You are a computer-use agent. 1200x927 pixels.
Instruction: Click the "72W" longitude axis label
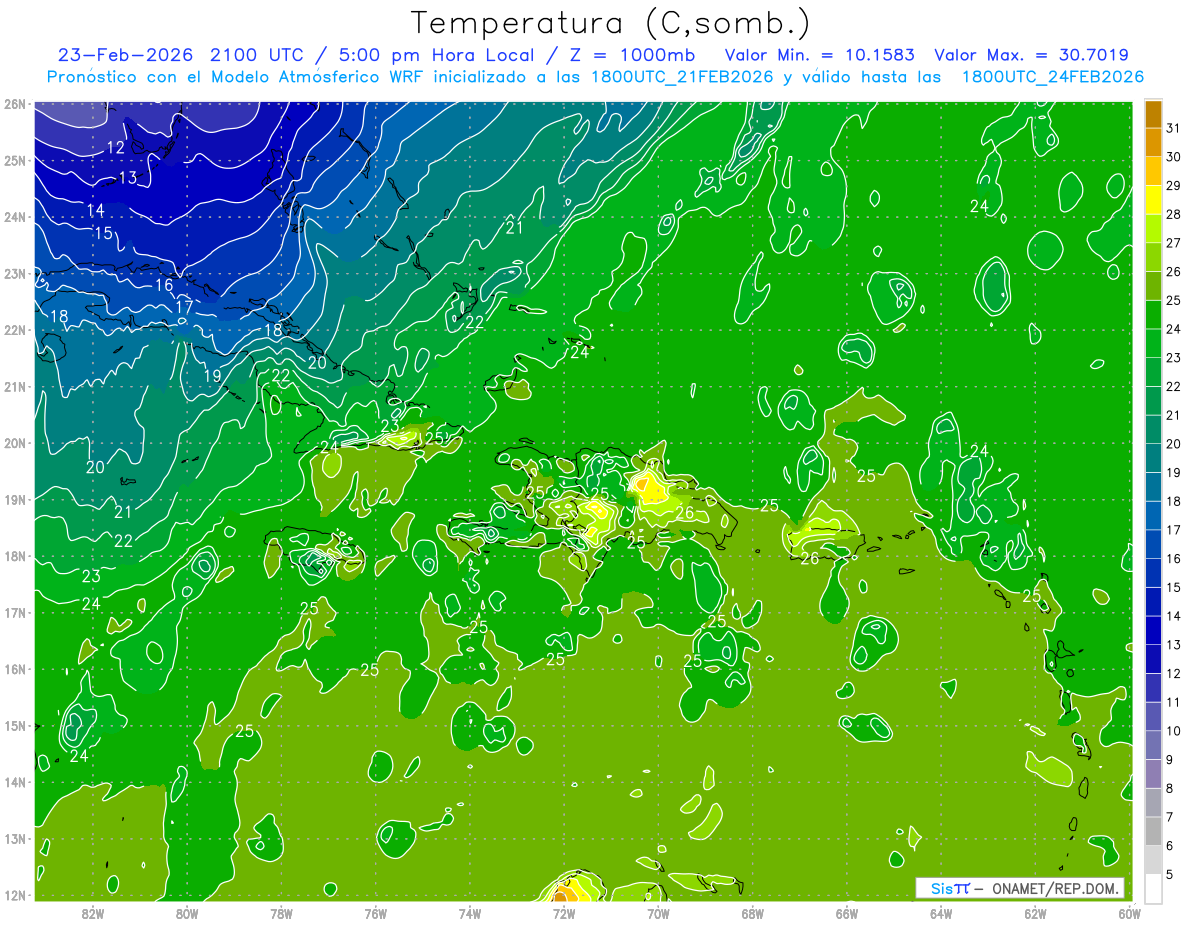563,913
